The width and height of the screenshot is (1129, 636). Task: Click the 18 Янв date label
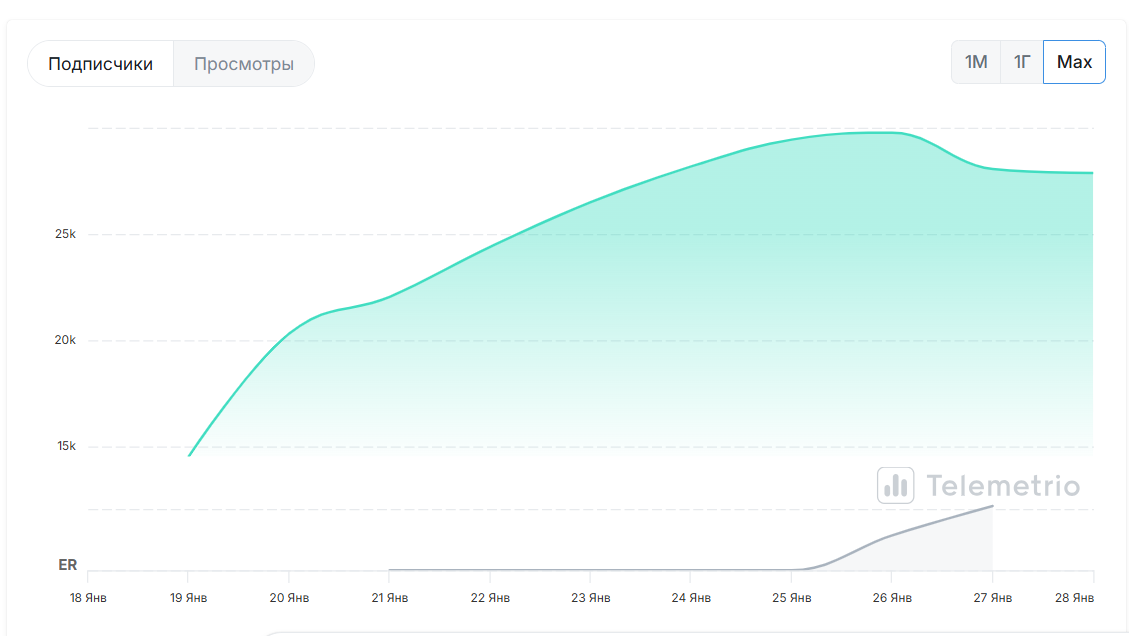click(88, 598)
